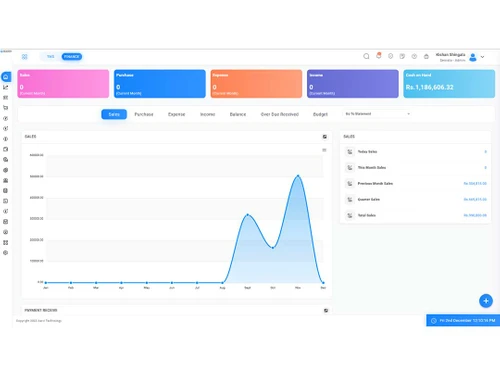Click the clock icon in top bar

click(414, 56)
